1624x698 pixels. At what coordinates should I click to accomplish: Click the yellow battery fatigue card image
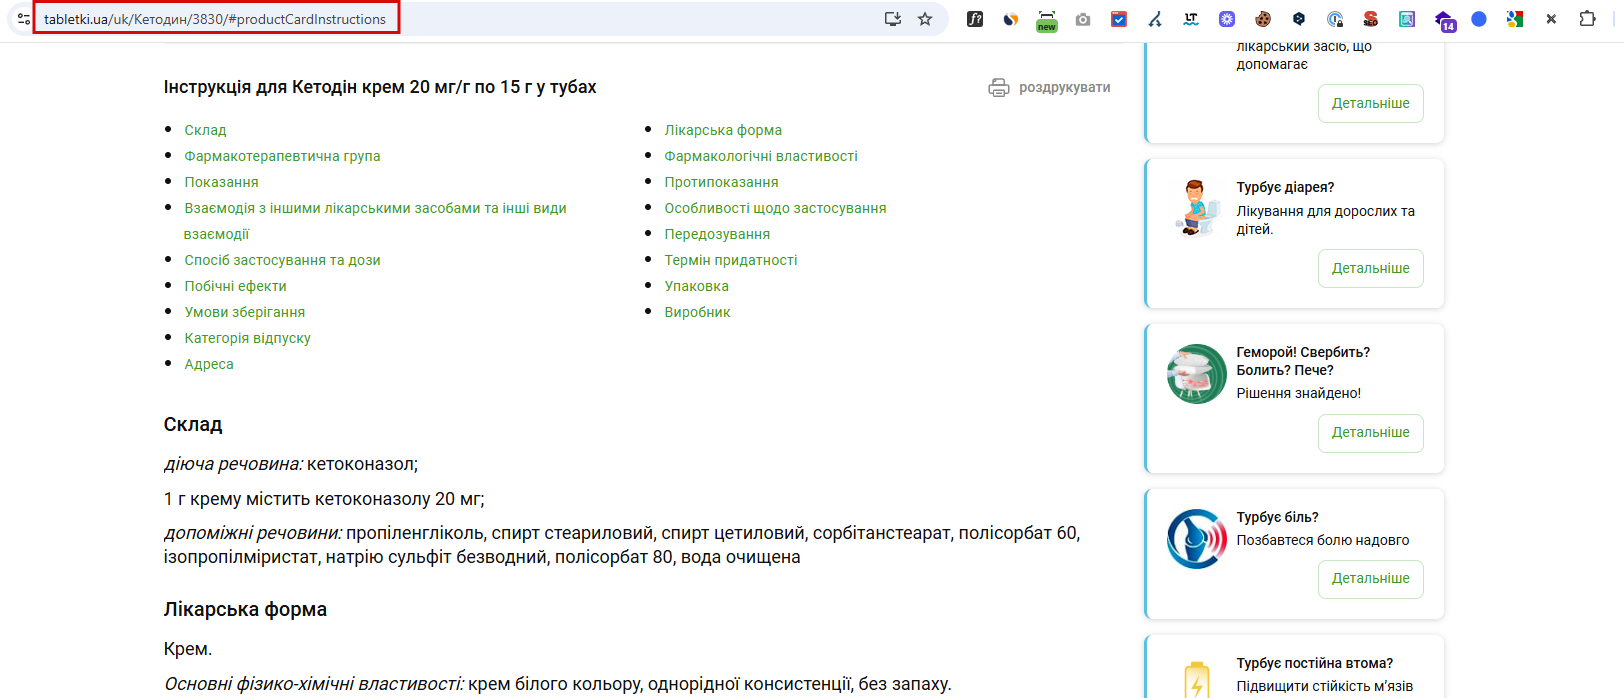1196,680
